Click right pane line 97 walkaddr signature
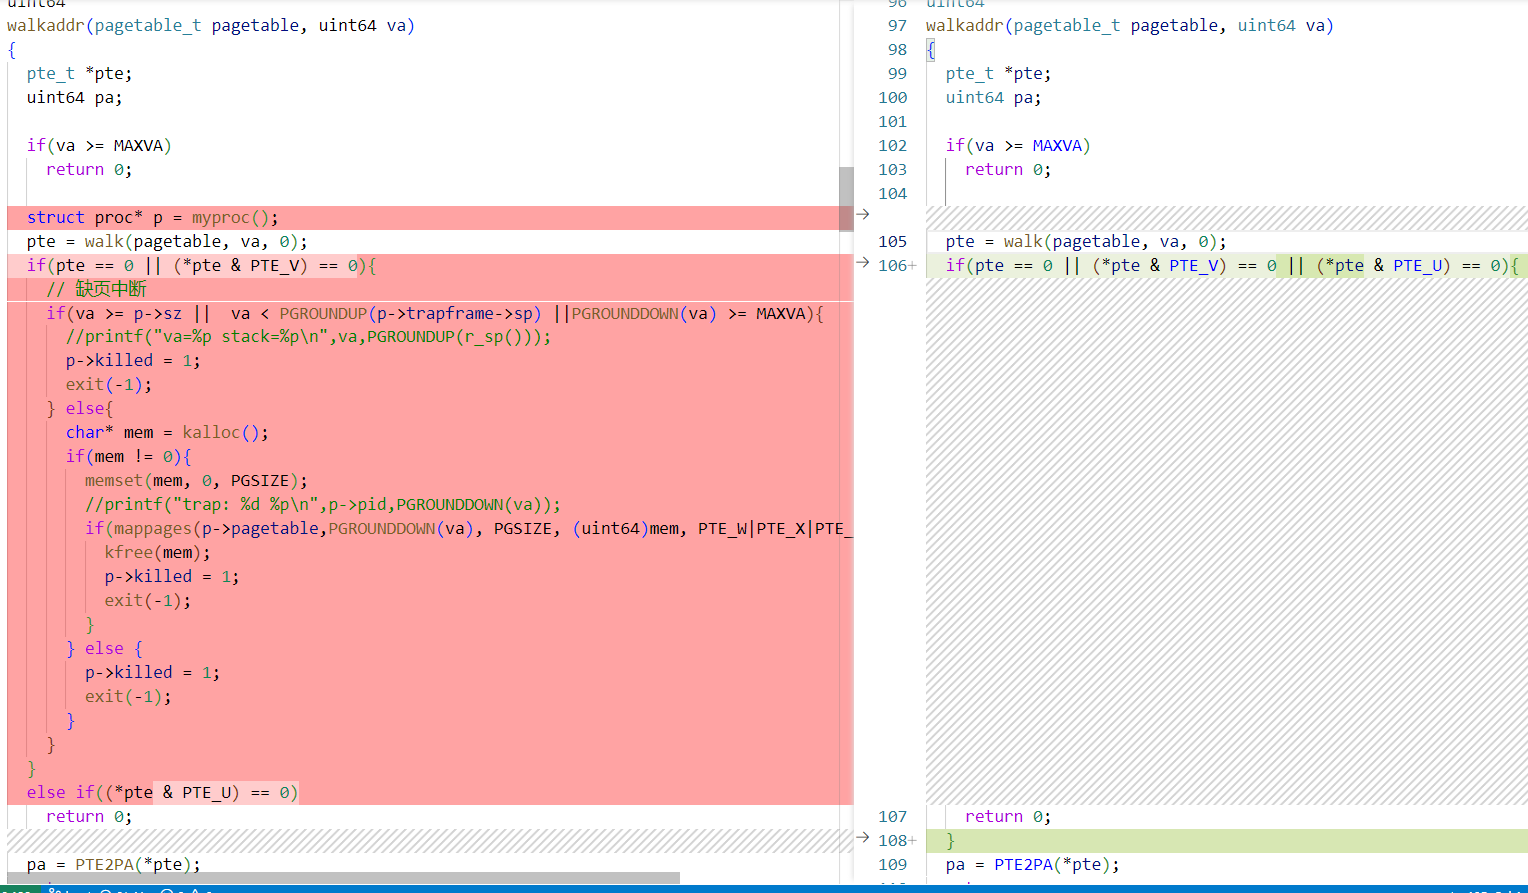The height and width of the screenshot is (893, 1528). point(1130,26)
